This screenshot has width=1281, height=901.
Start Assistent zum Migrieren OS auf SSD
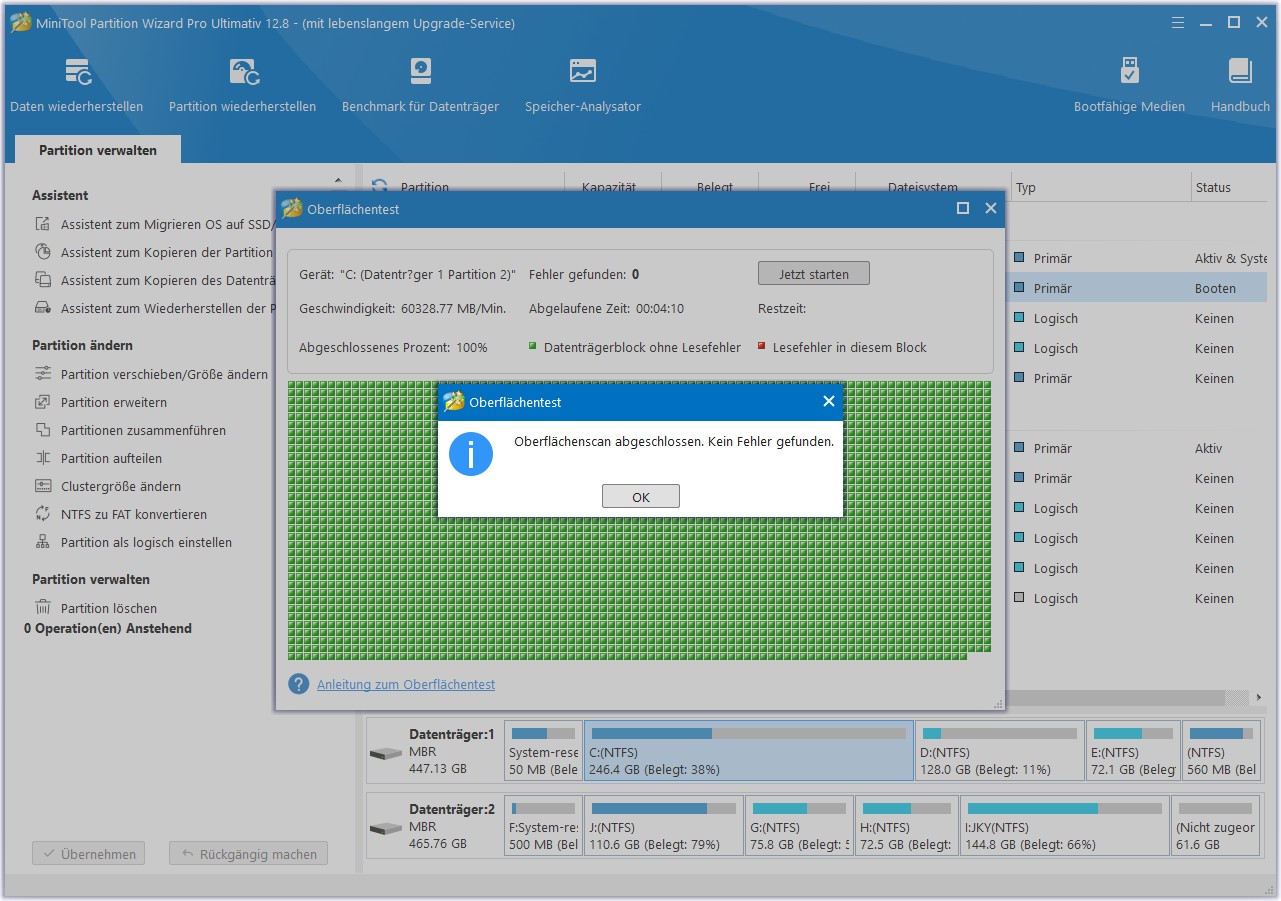click(166, 225)
